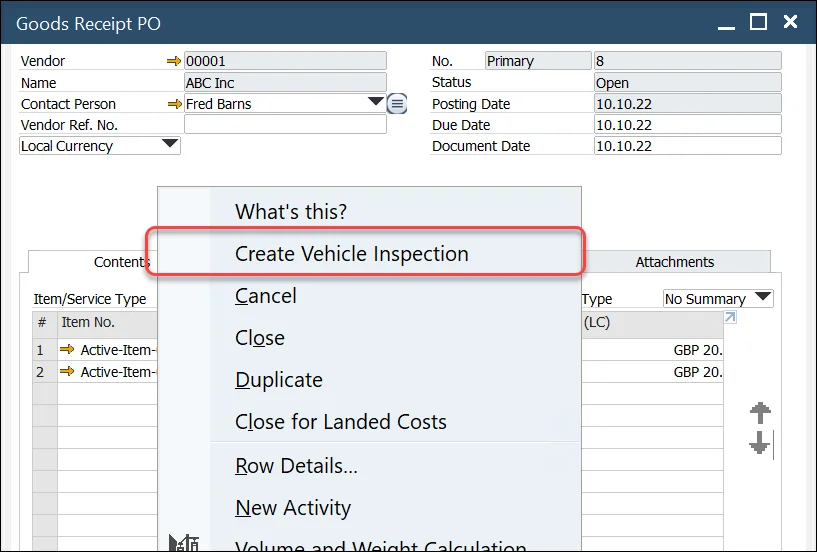Click the link arrow in item row 2

pos(67,372)
